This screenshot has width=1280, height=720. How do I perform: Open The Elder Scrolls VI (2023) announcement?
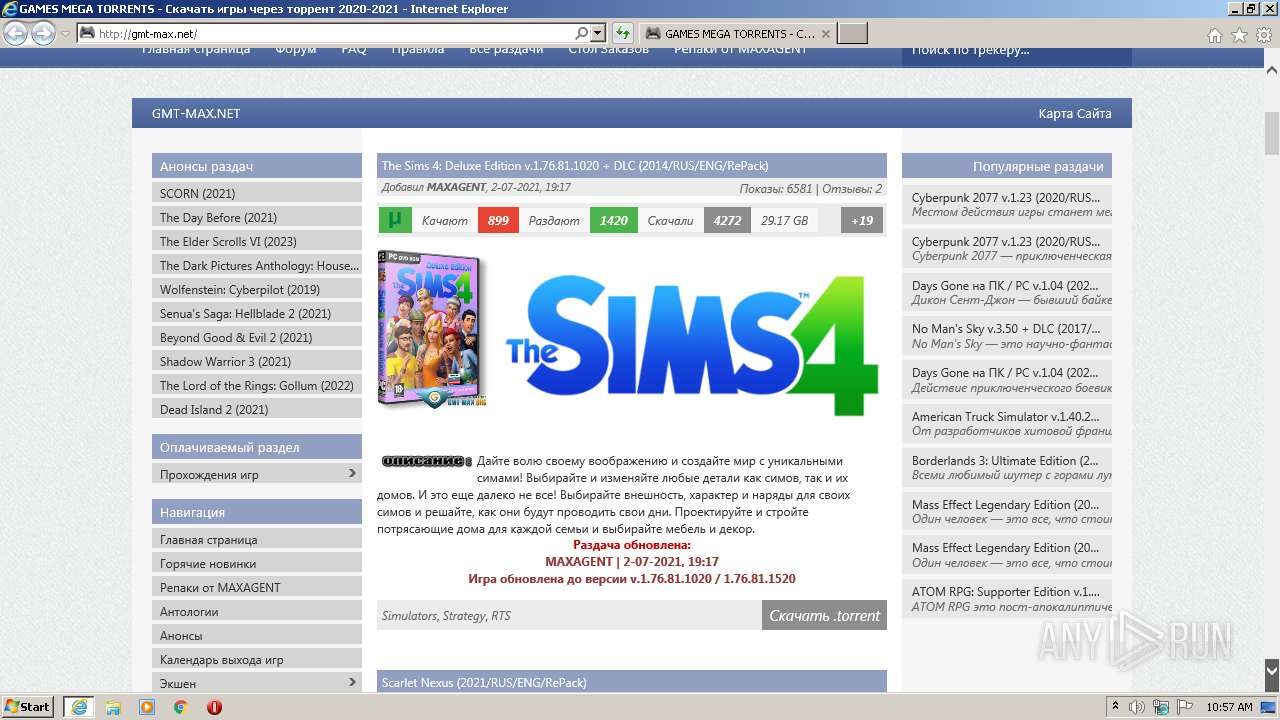pyautogui.click(x=257, y=241)
